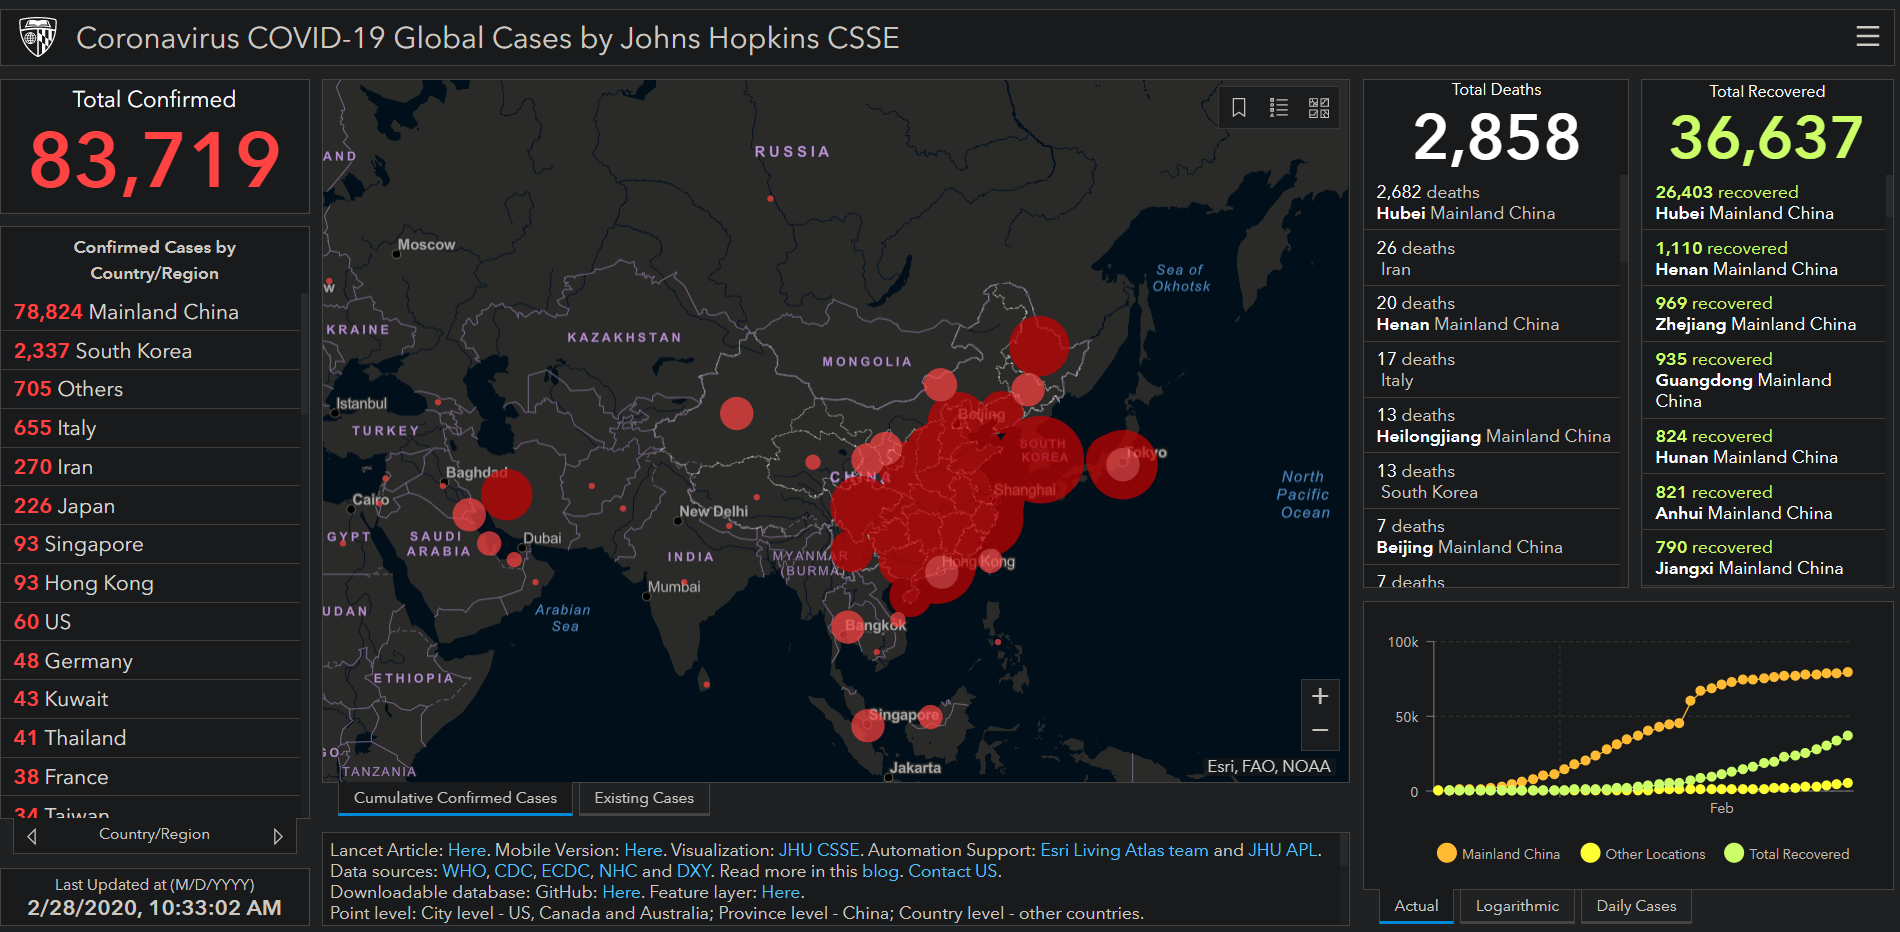Select Cumulative Confirmed Cases tab
1900x932 pixels.
[x=455, y=798]
